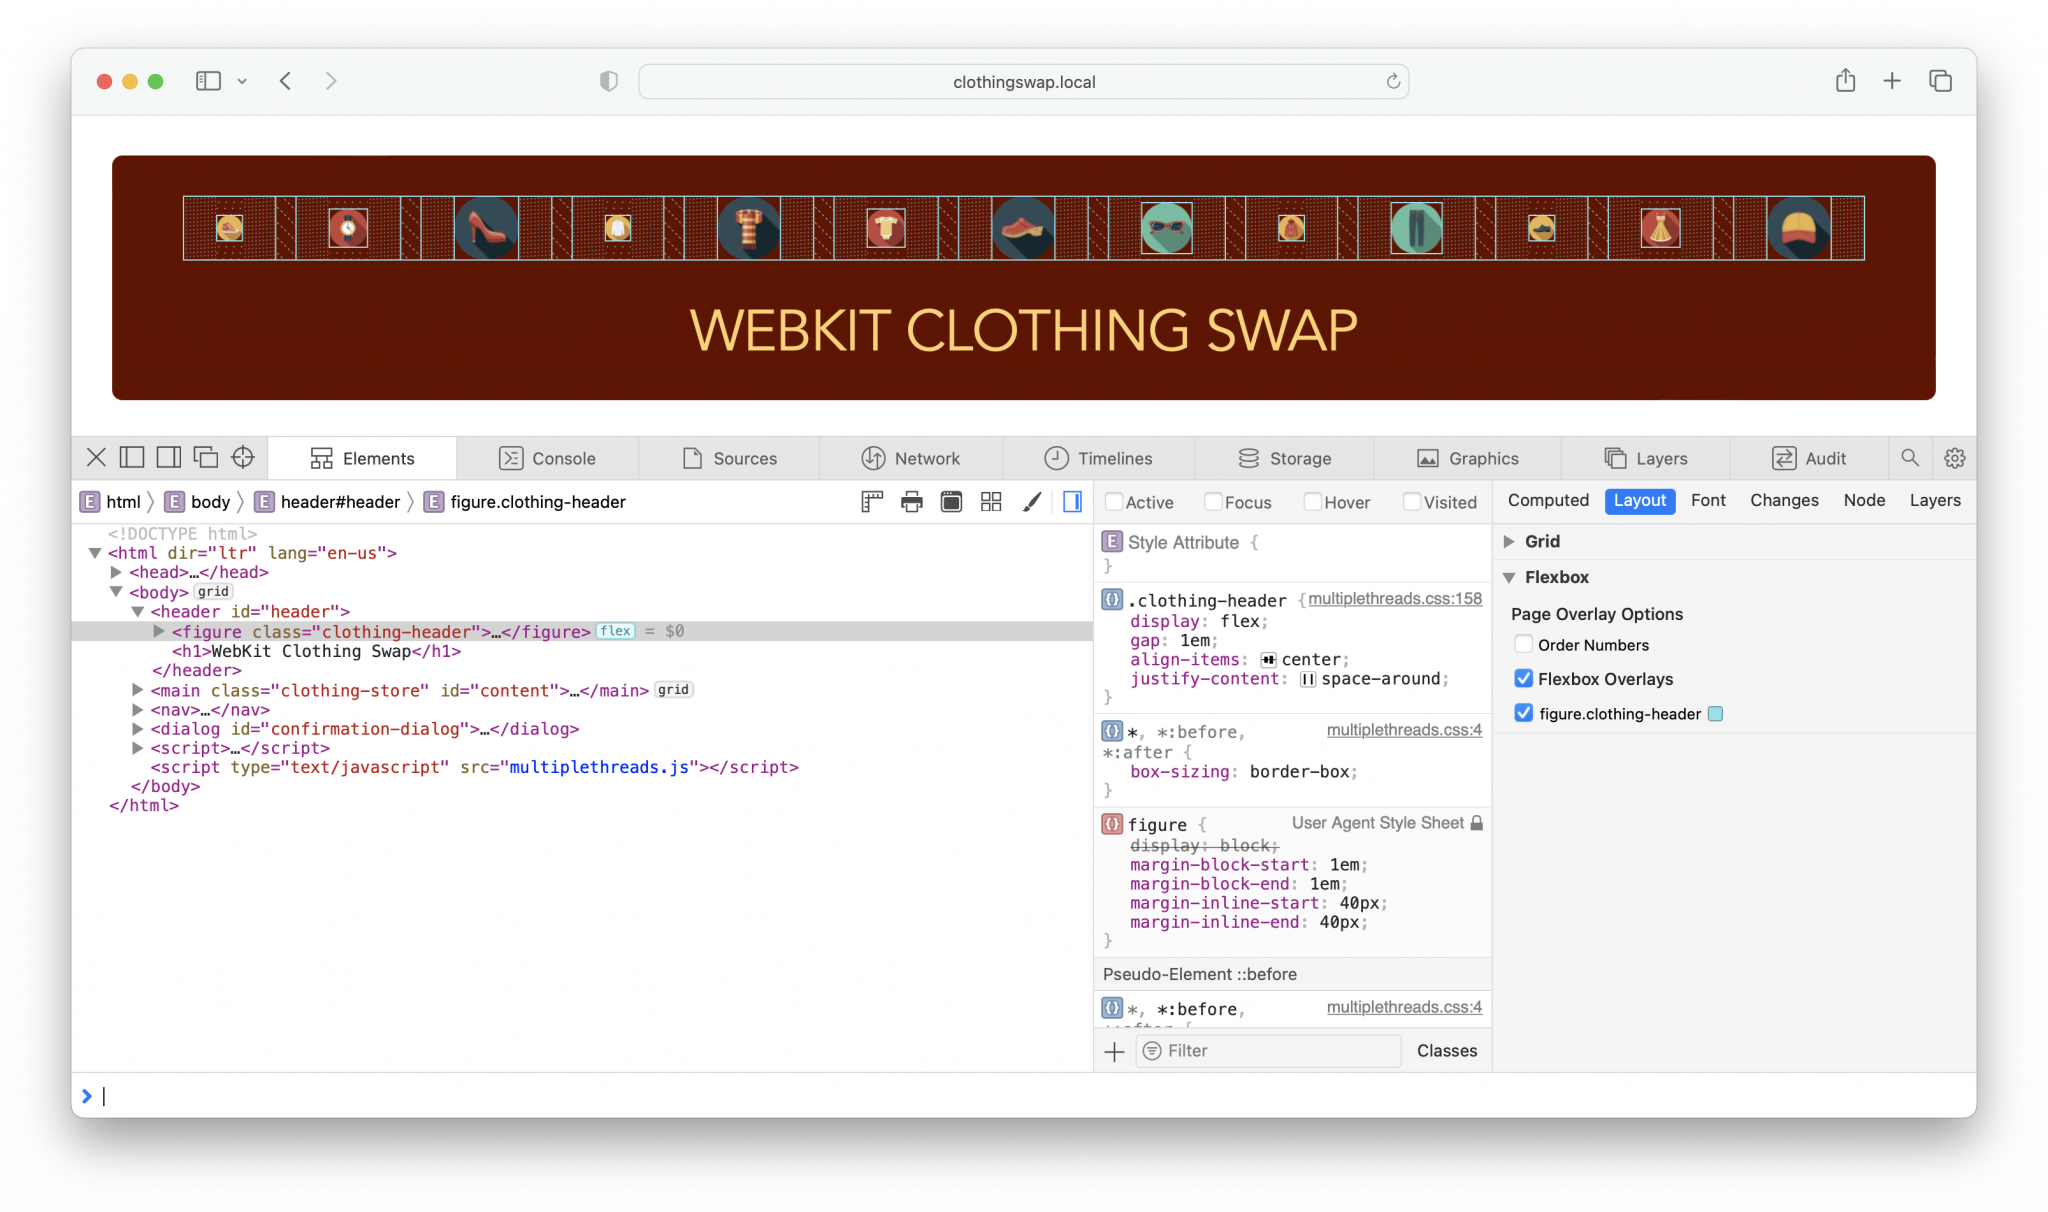Viewport: 2048px width, 1212px height.
Task: Click the Filter styles input field
Action: (x=1266, y=1050)
